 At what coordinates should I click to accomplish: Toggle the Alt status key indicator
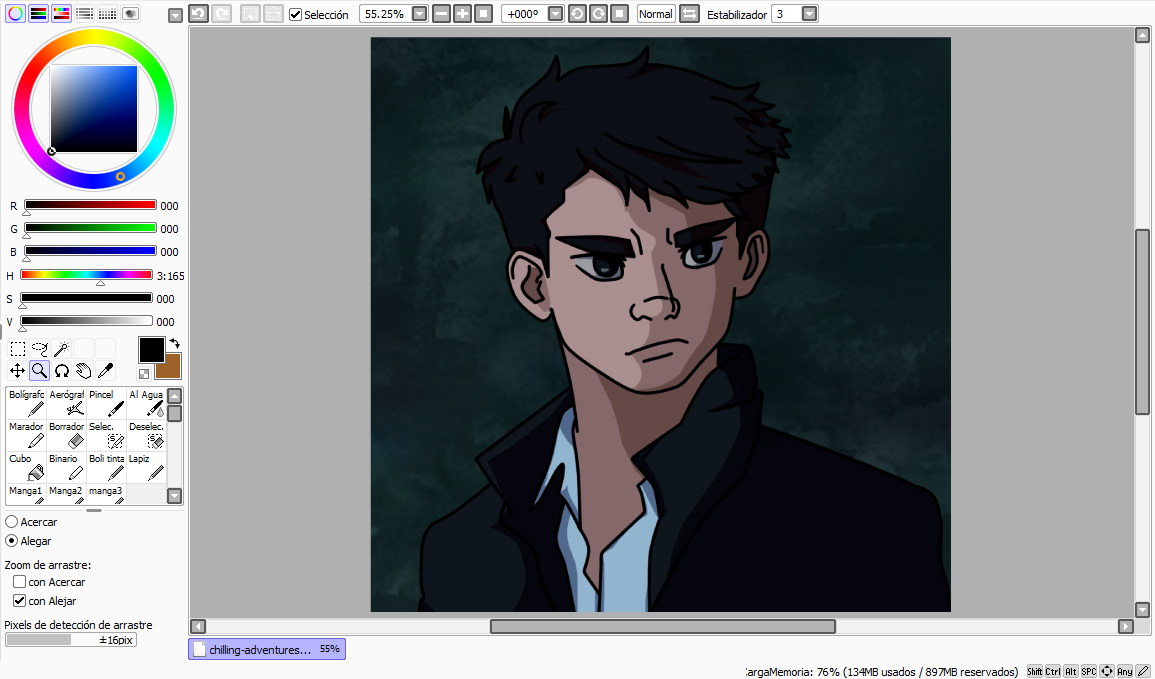(1070, 671)
